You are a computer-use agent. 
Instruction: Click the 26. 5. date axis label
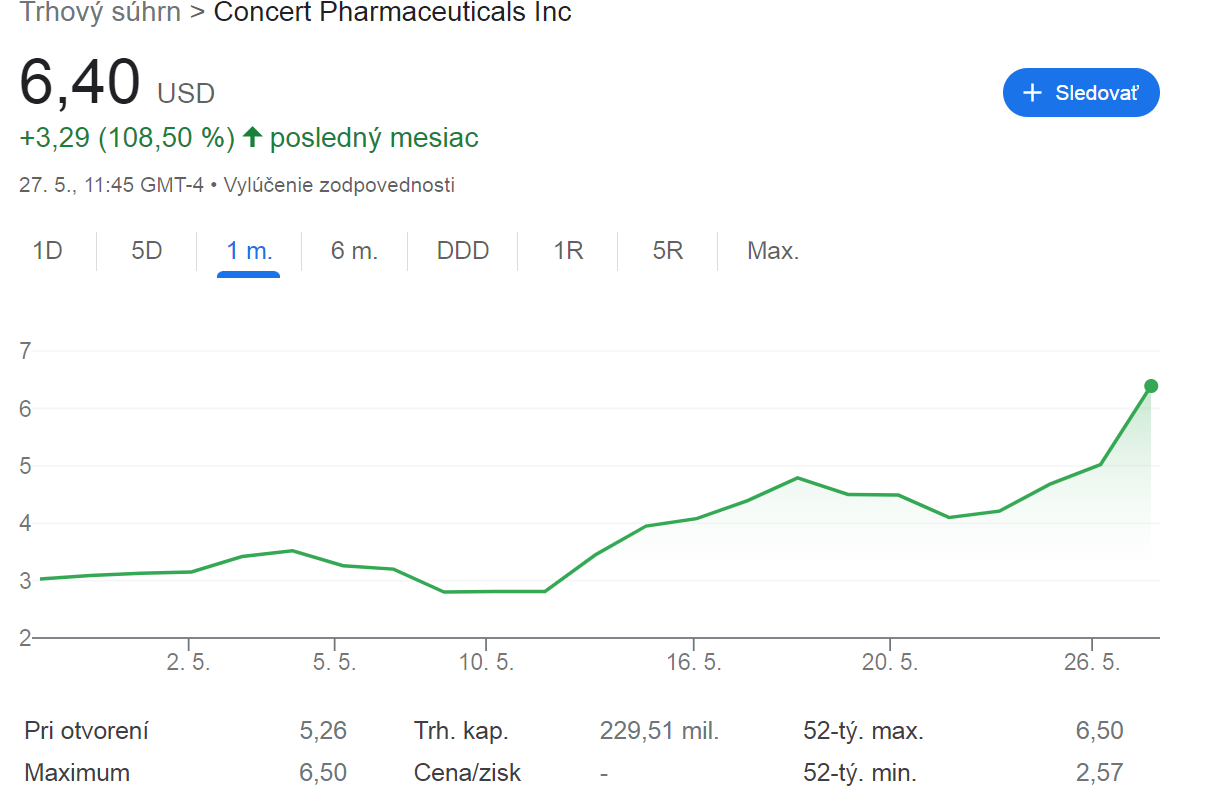(1093, 663)
